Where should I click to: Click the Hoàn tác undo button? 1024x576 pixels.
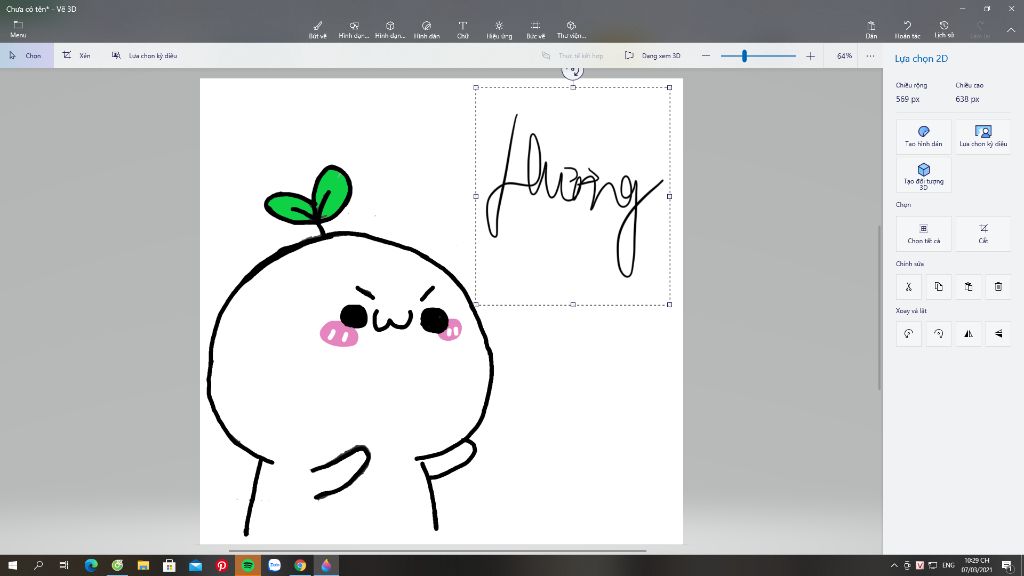point(907,29)
